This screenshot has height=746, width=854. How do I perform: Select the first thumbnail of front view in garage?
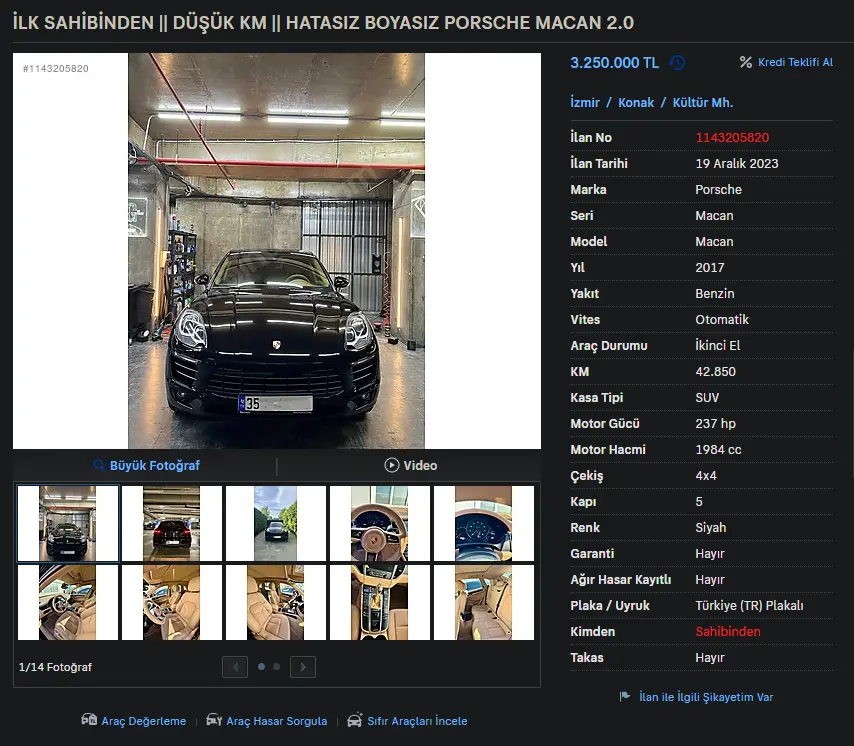click(68, 523)
